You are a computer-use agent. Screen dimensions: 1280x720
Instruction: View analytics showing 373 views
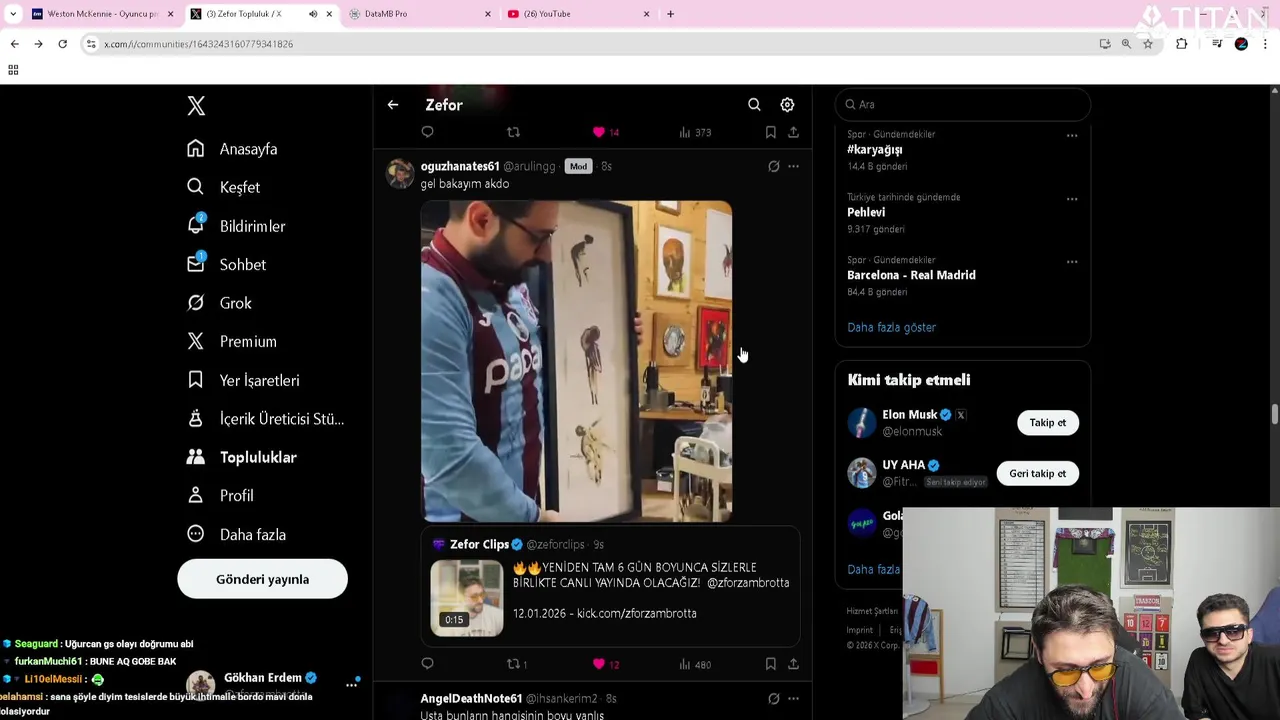(694, 132)
